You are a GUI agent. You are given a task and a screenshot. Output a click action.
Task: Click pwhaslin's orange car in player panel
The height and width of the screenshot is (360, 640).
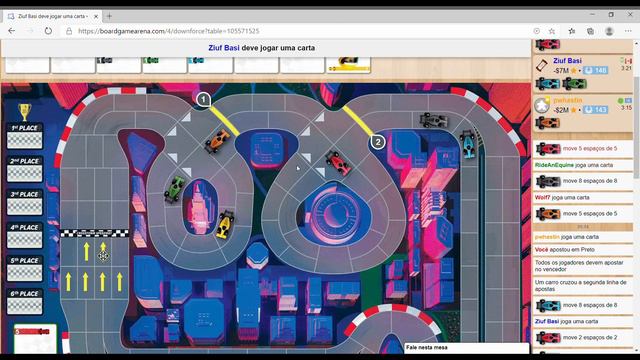[547, 122]
